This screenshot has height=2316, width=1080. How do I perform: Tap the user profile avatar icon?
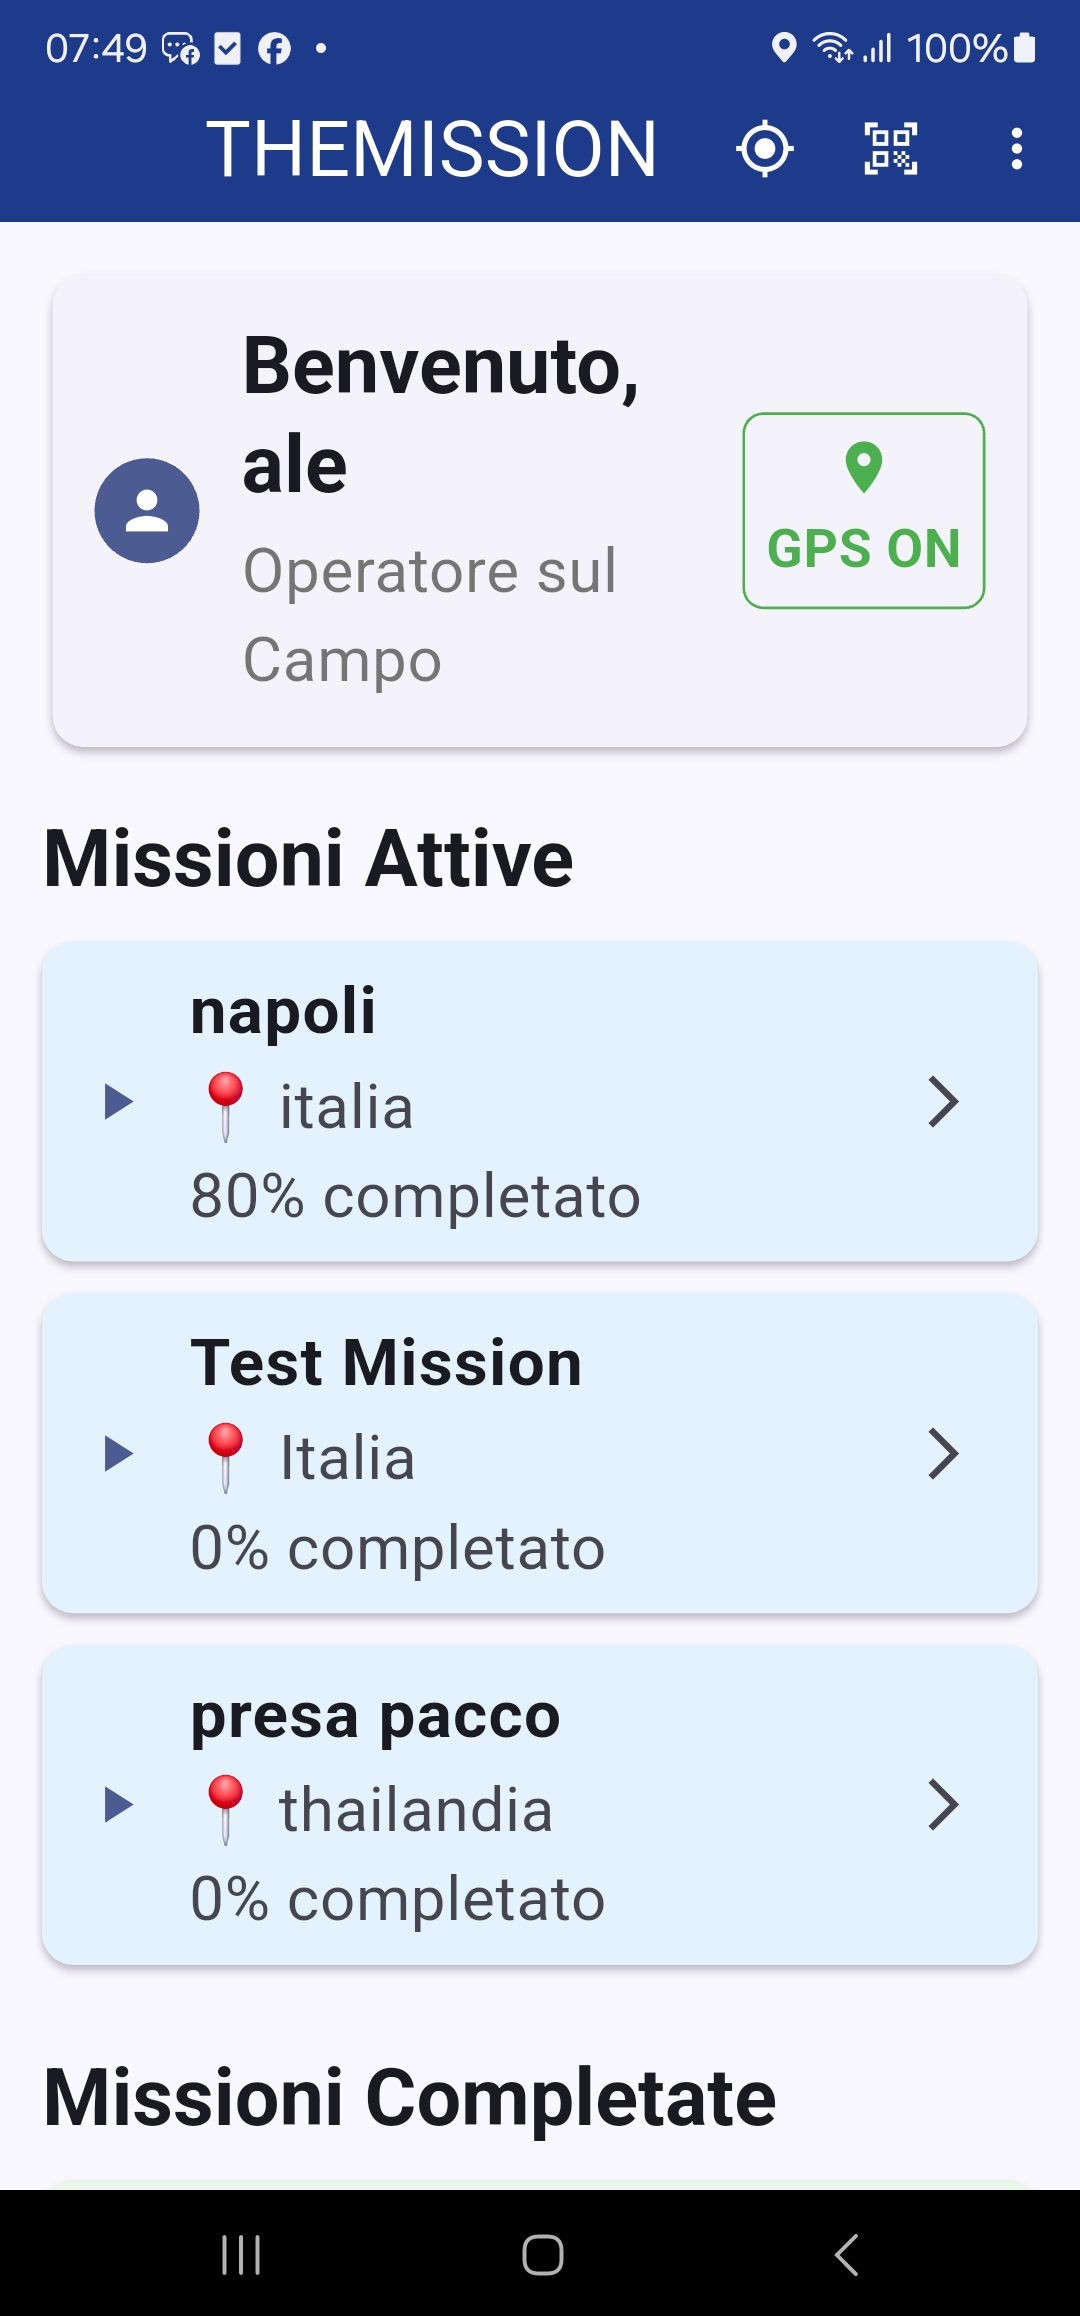pyautogui.click(x=147, y=510)
